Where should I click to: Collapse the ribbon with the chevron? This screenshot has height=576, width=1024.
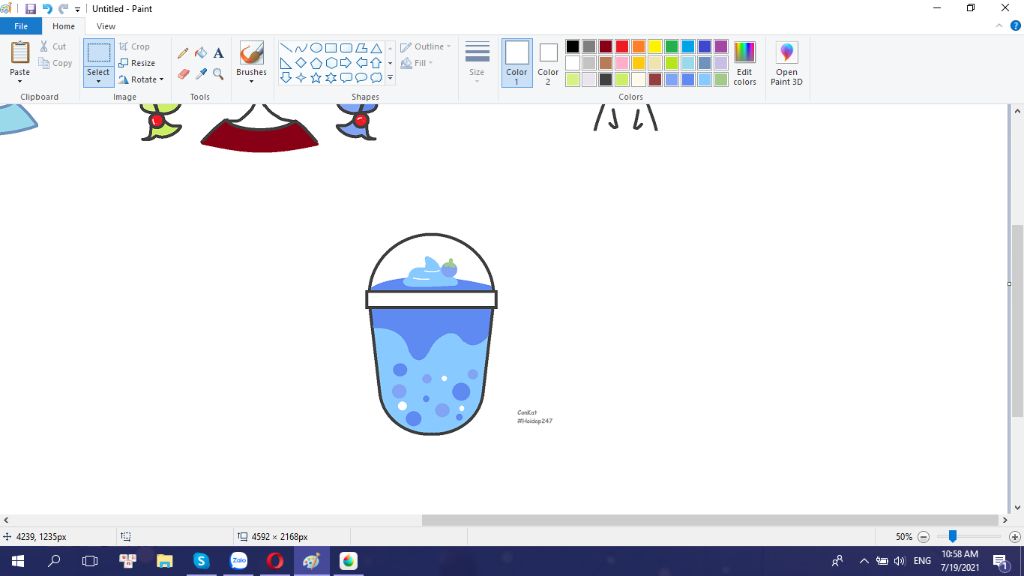[x=999, y=26]
